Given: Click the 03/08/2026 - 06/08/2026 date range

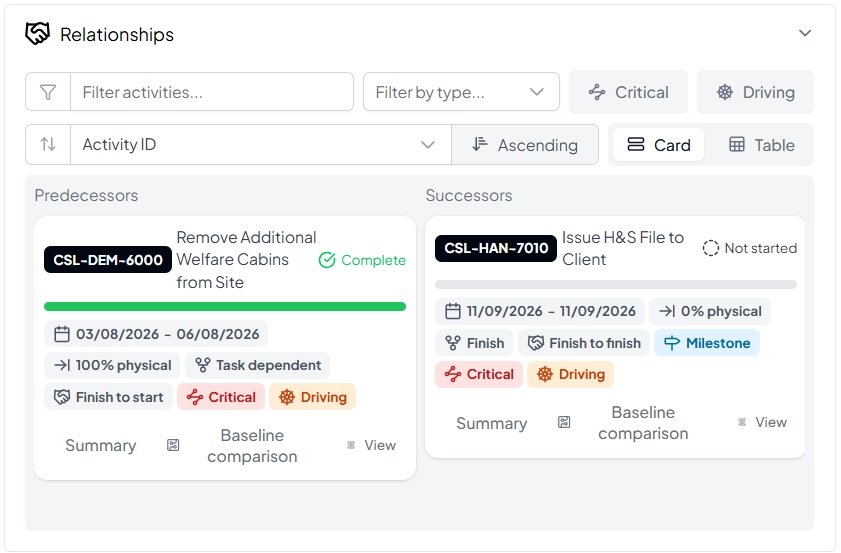Looking at the screenshot, I should (x=167, y=334).
